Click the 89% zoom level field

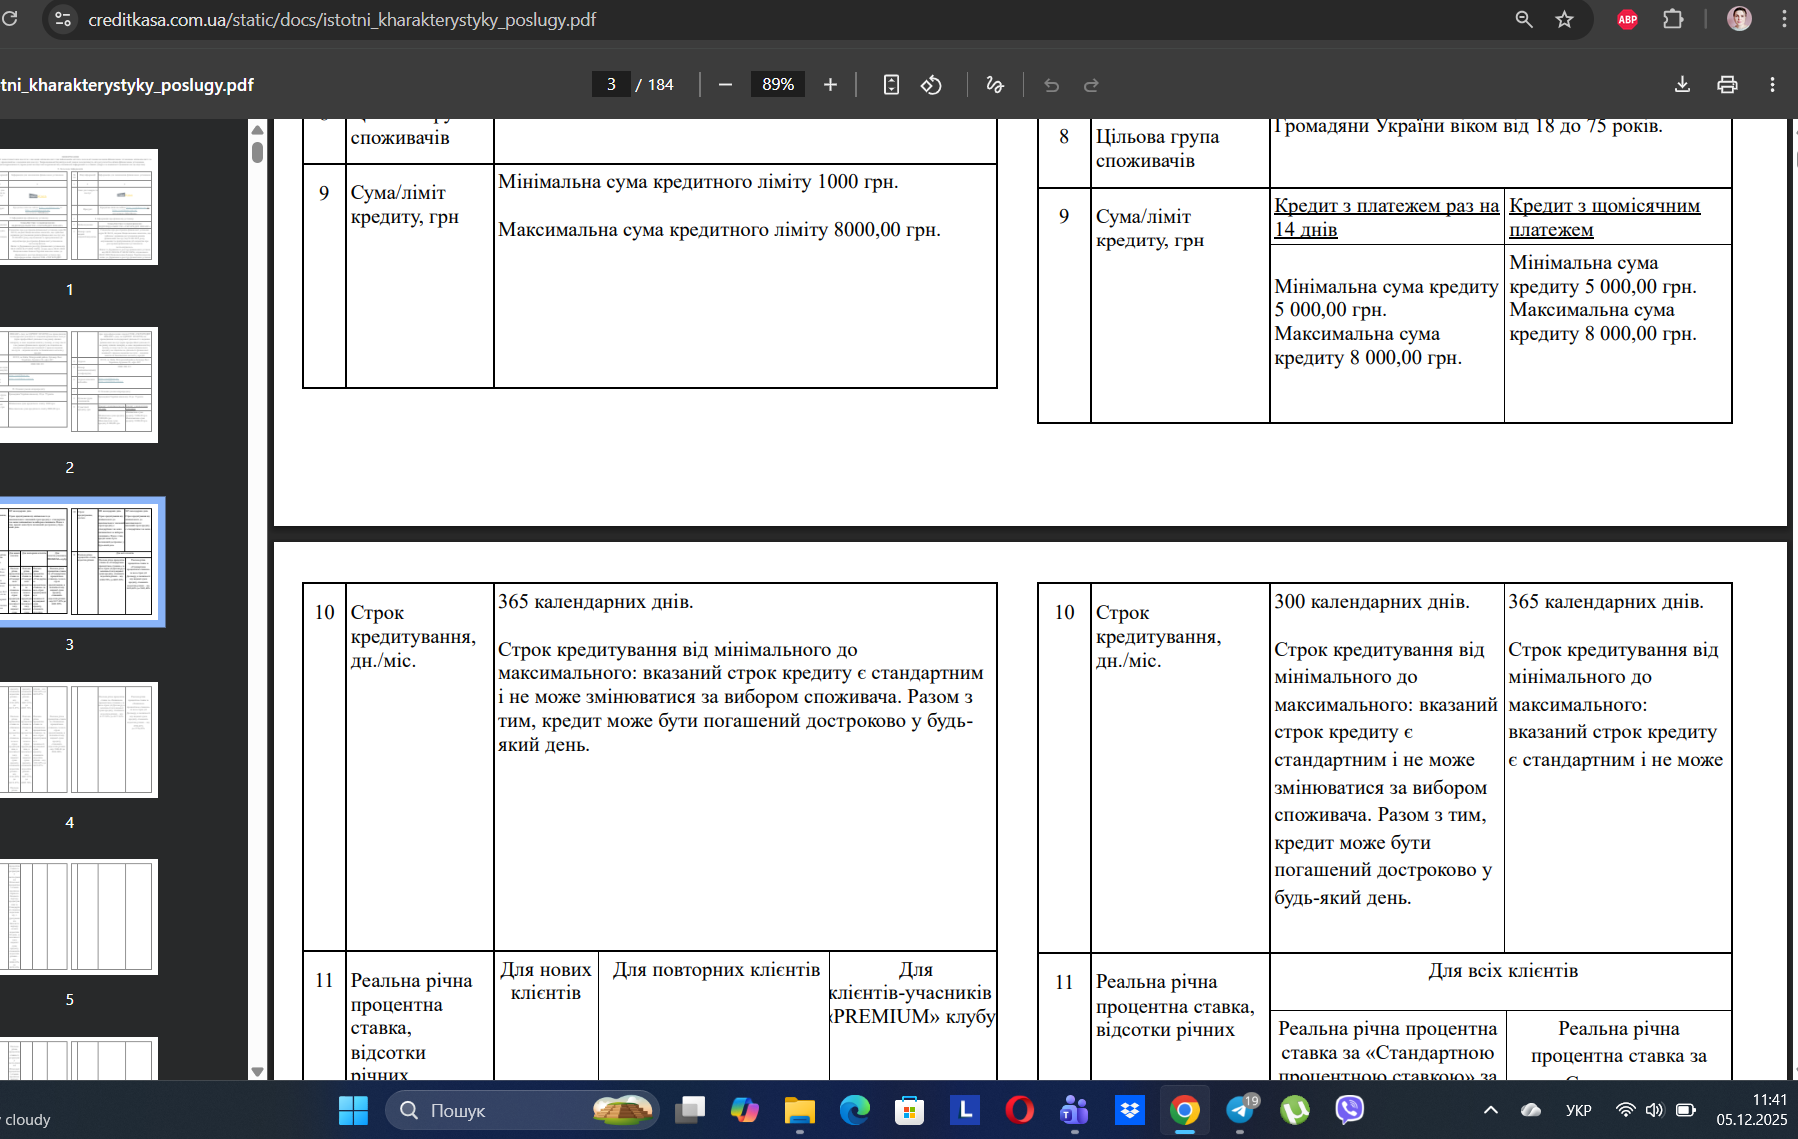pyautogui.click(x=778, y=85)
